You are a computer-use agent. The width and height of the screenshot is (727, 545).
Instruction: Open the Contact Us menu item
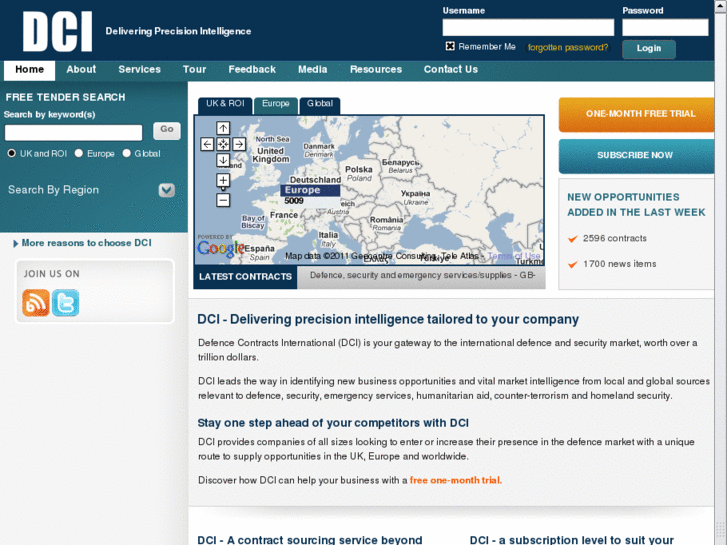pos(451,70)
